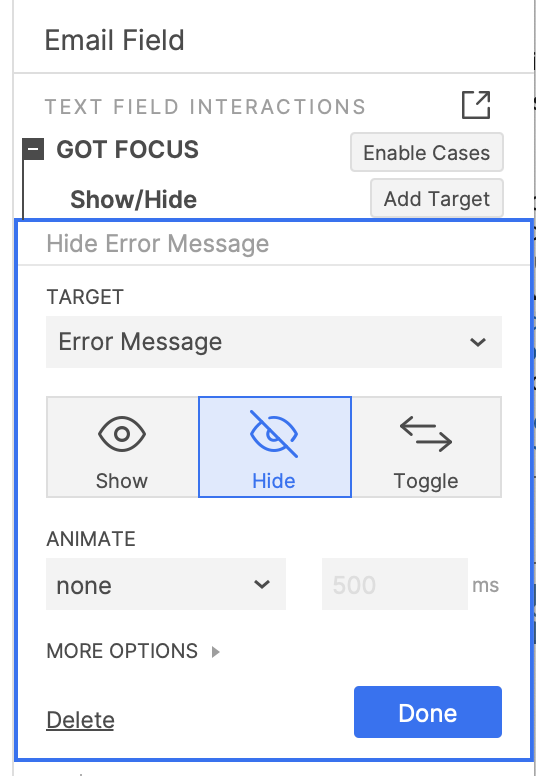Open the animate none dropdown

coord(166,584)
